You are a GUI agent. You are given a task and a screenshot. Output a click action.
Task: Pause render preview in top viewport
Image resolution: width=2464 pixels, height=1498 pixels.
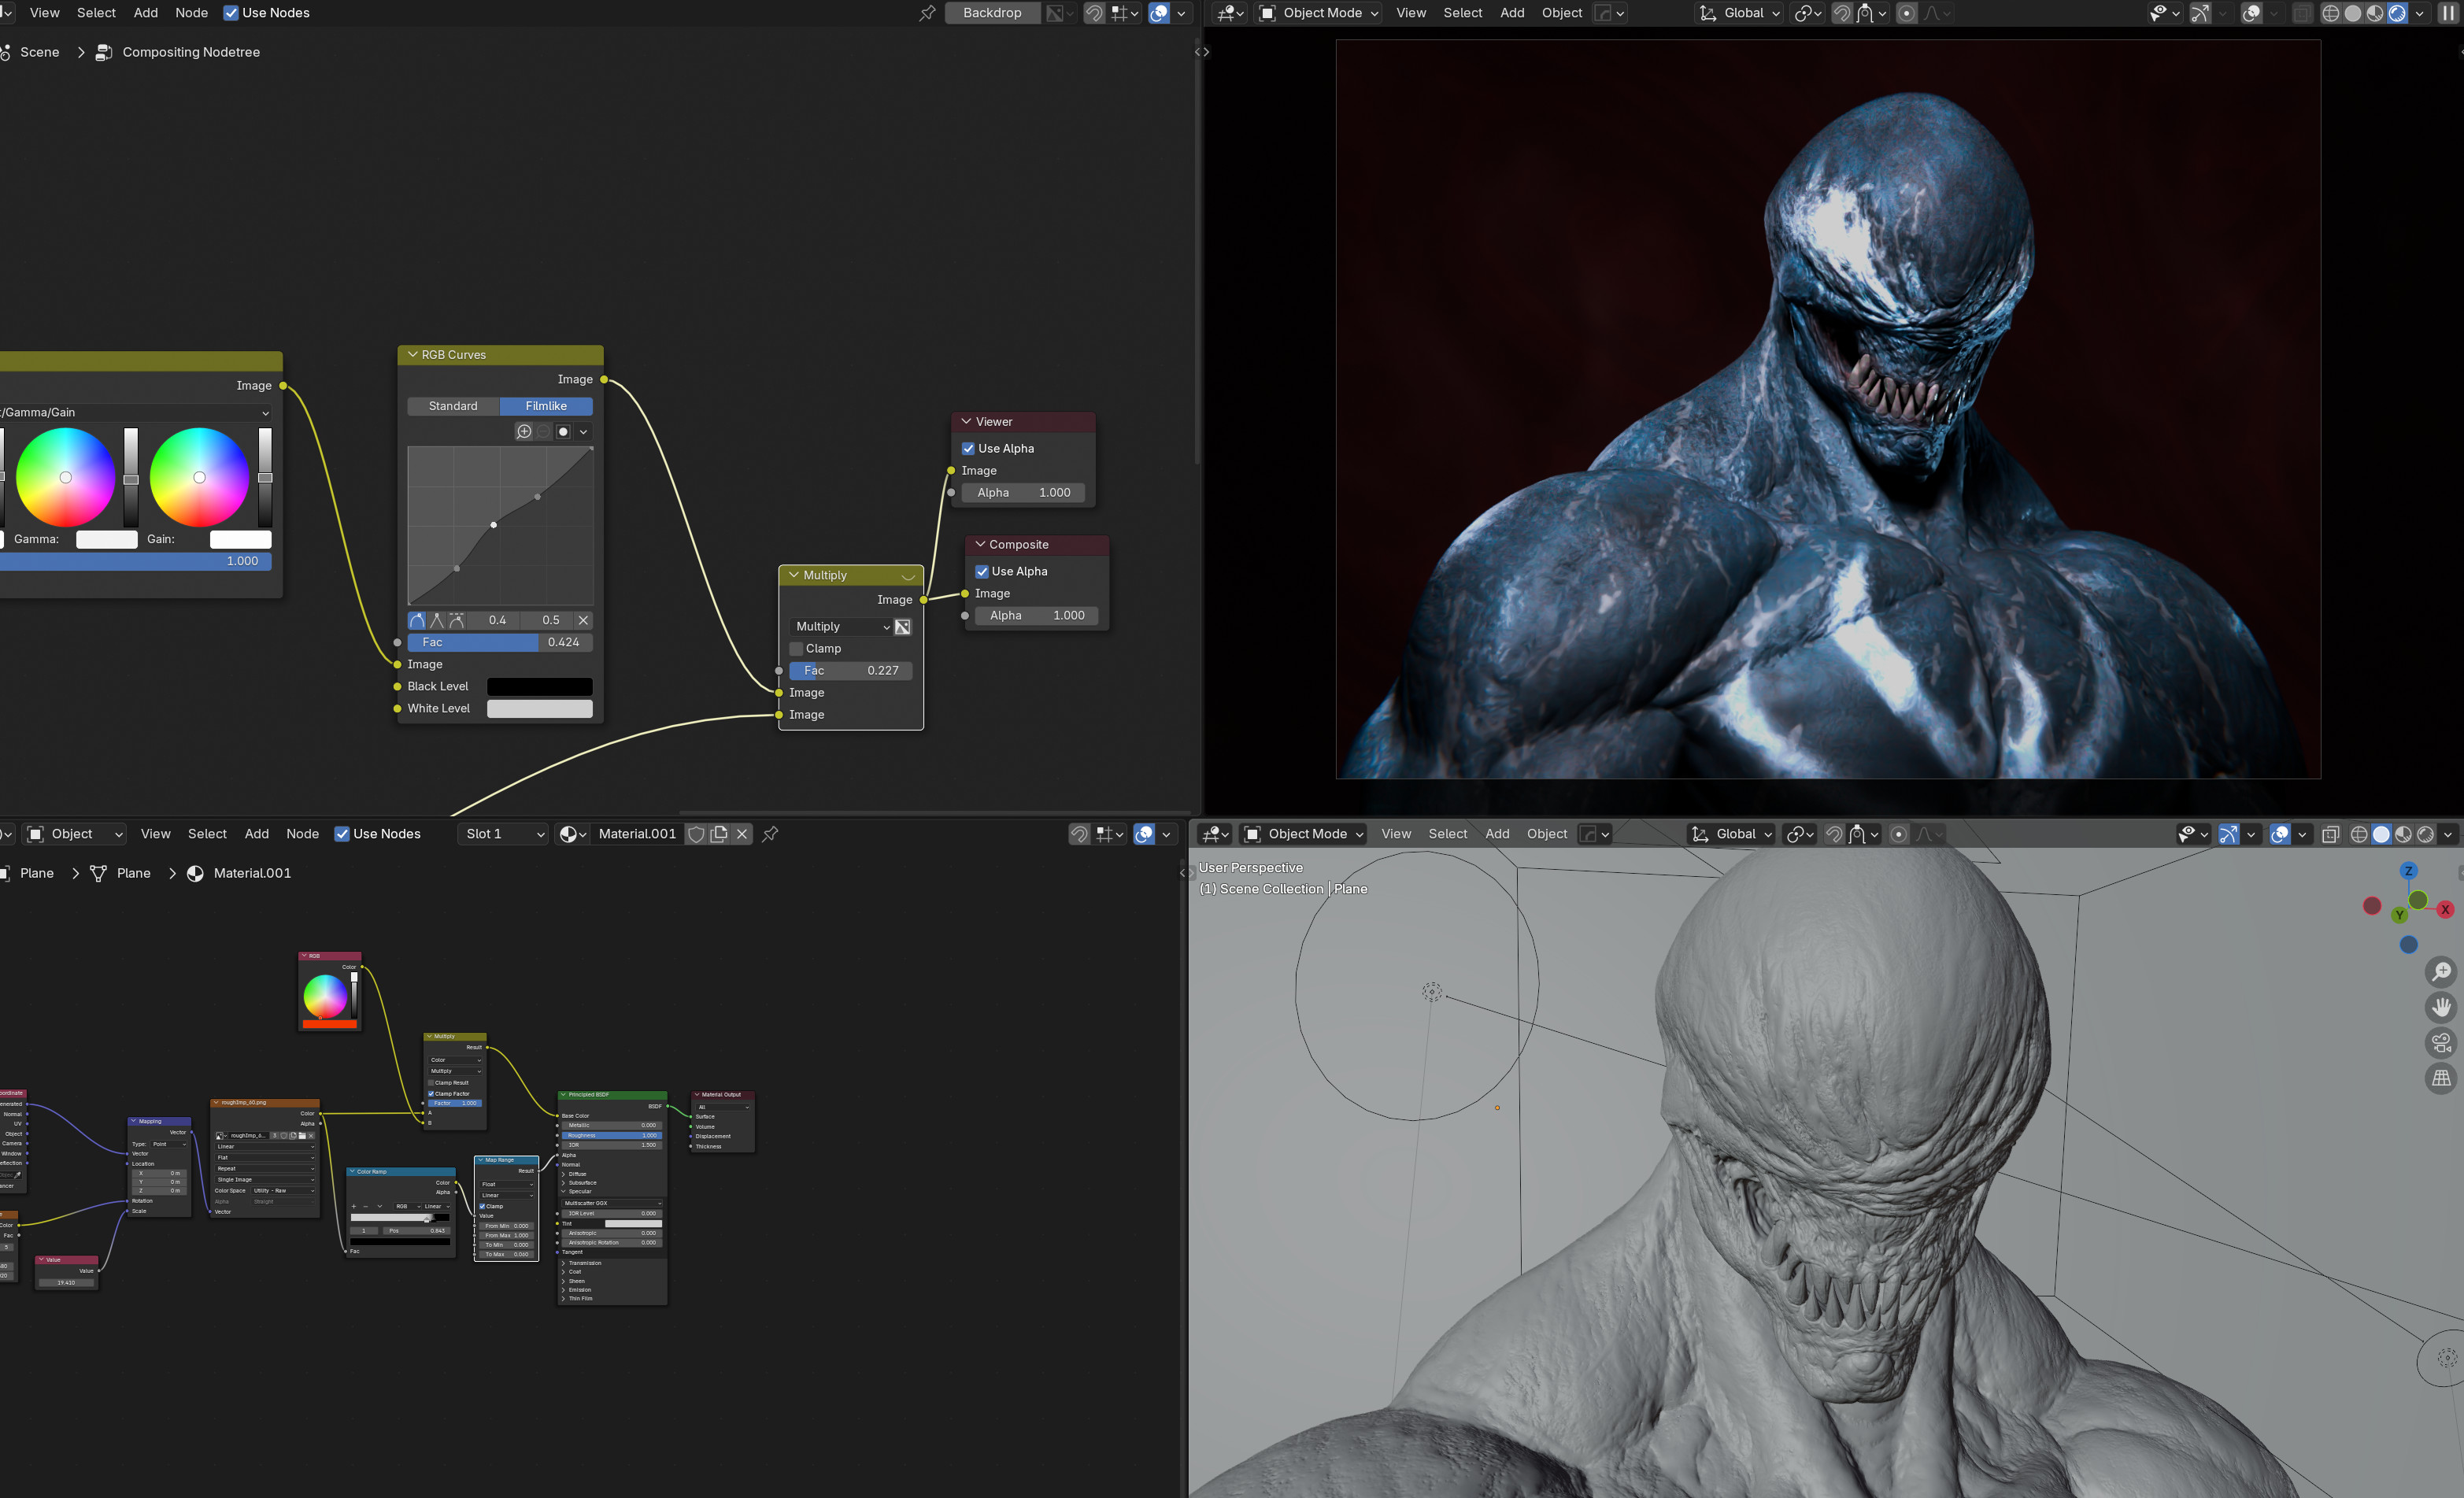tap(2448, 13)
